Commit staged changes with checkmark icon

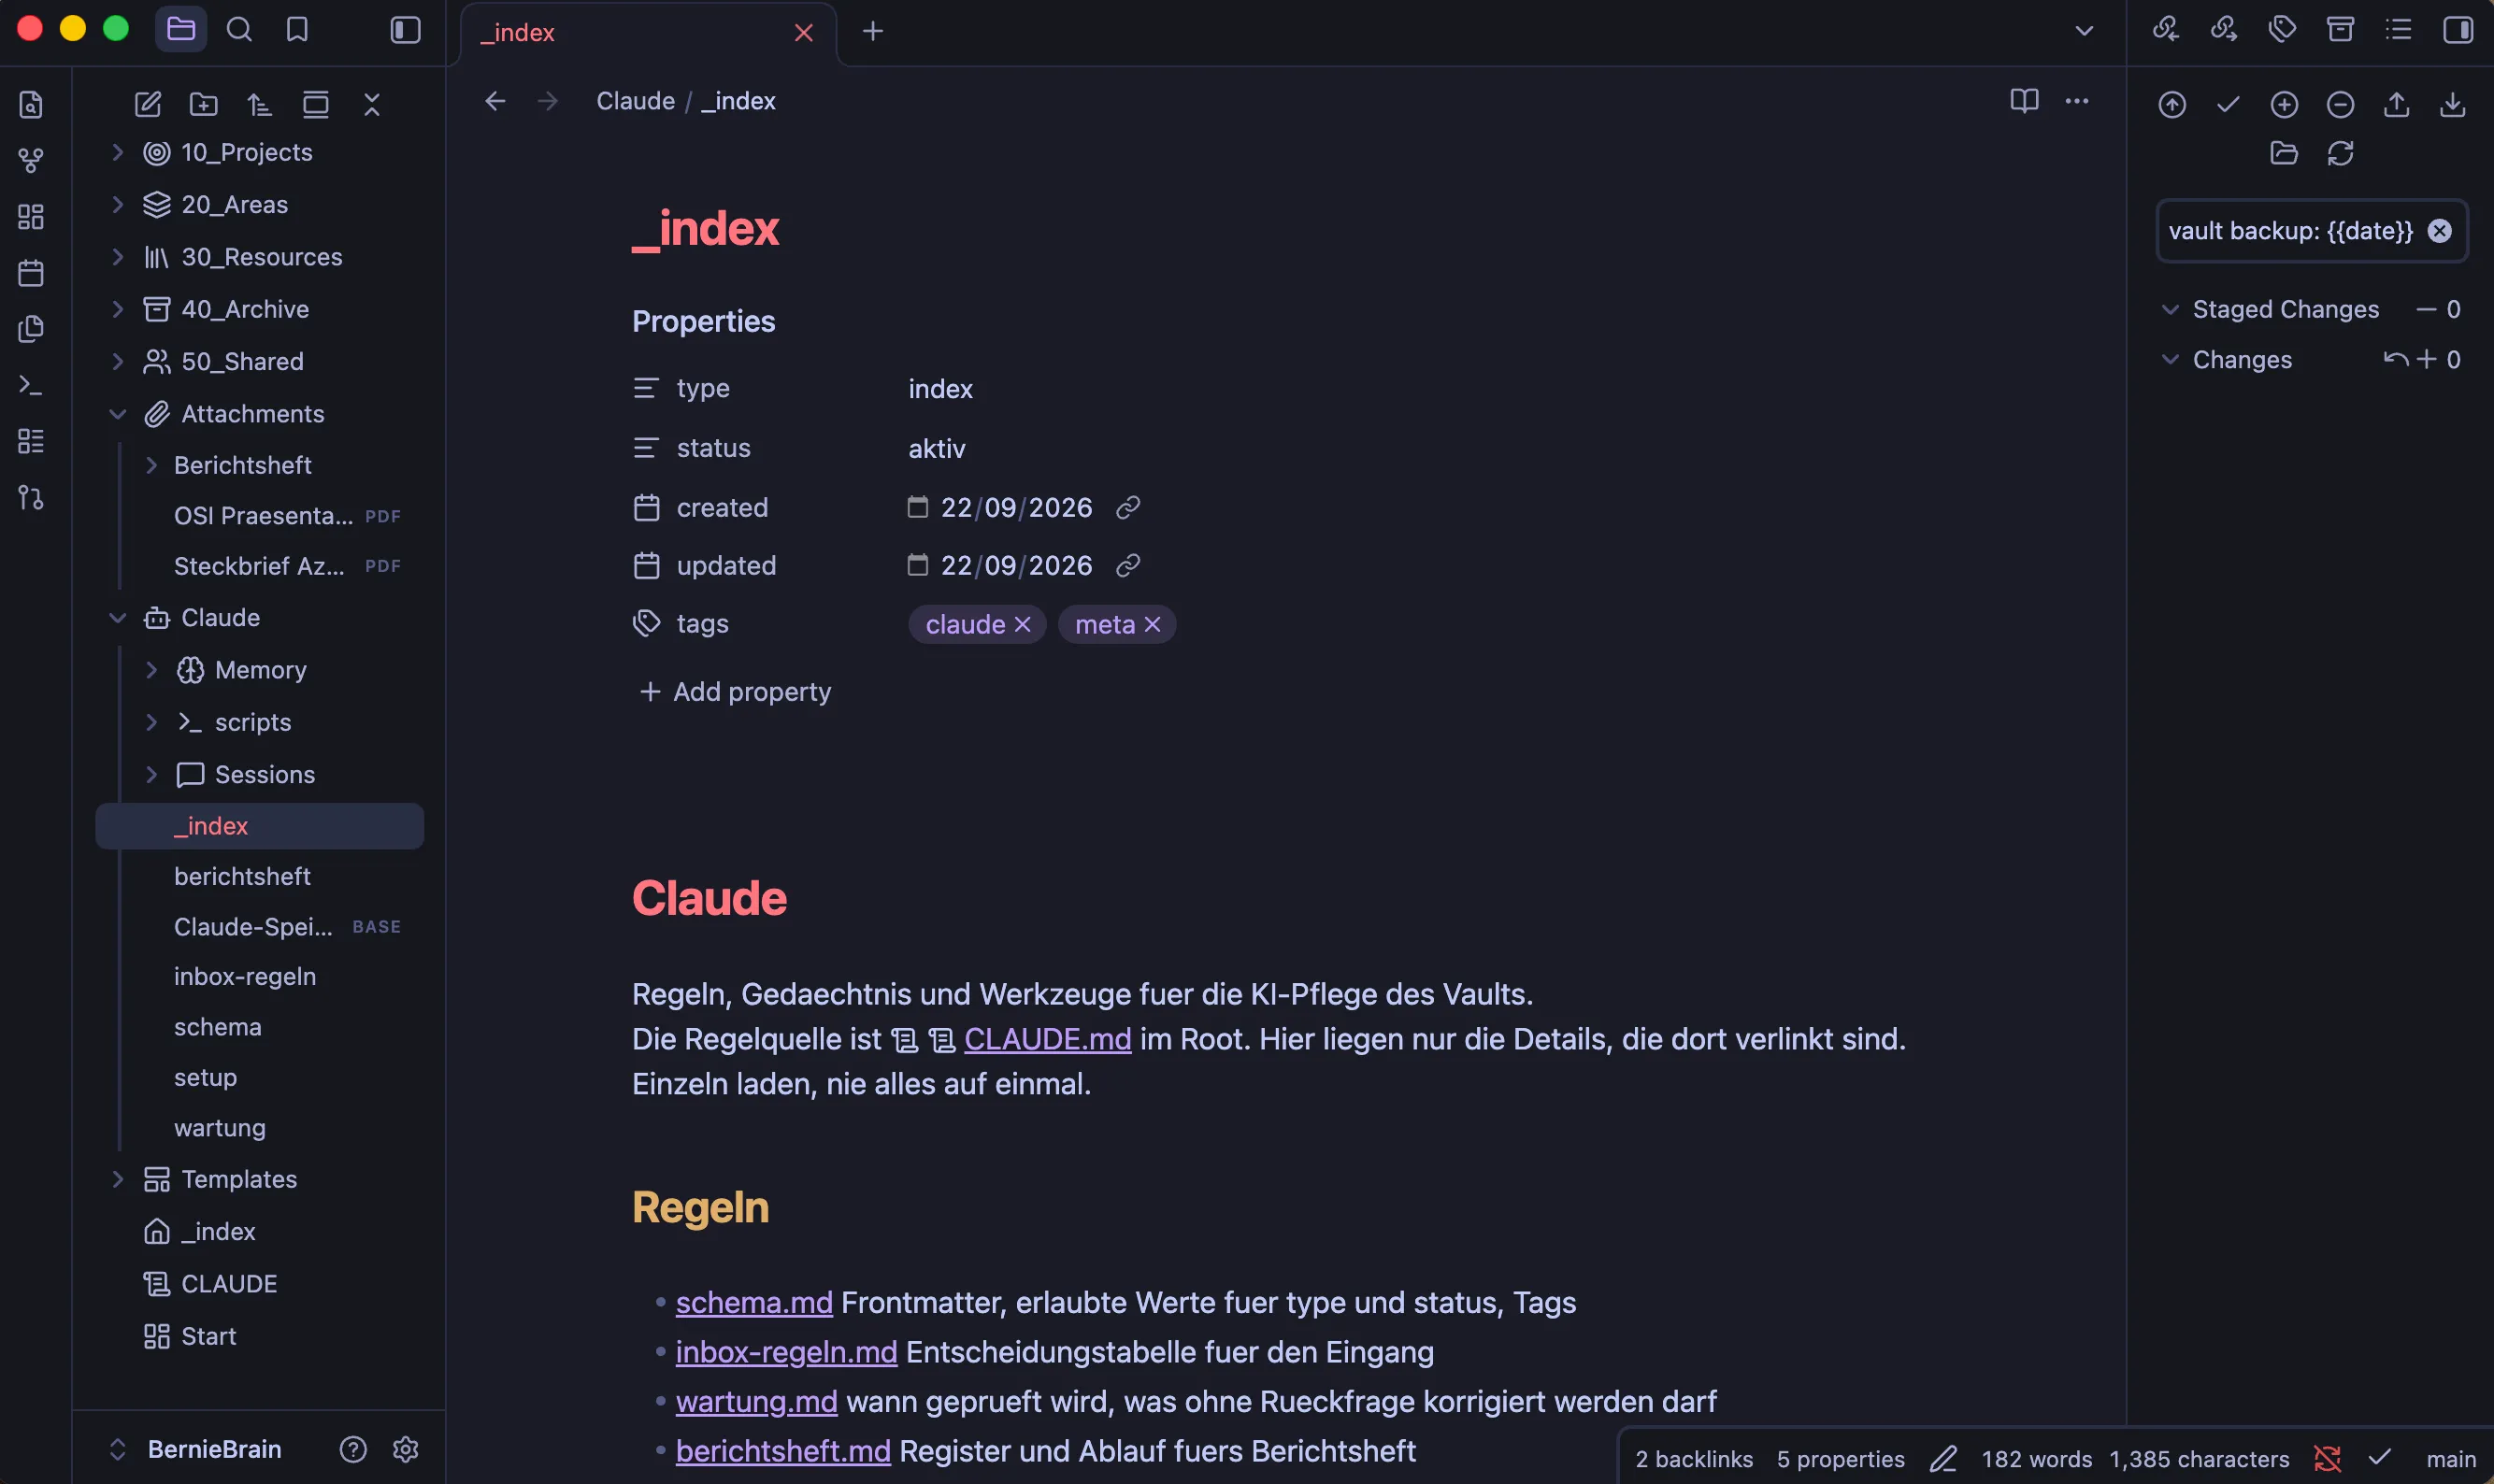point(2228,104)
